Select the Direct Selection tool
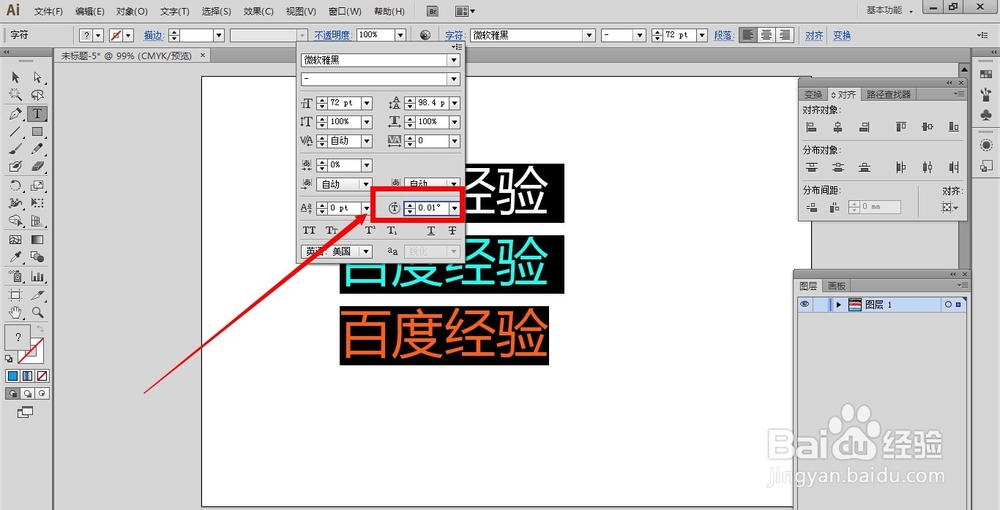Viewport: 1000px width, 510px height. 38,77
